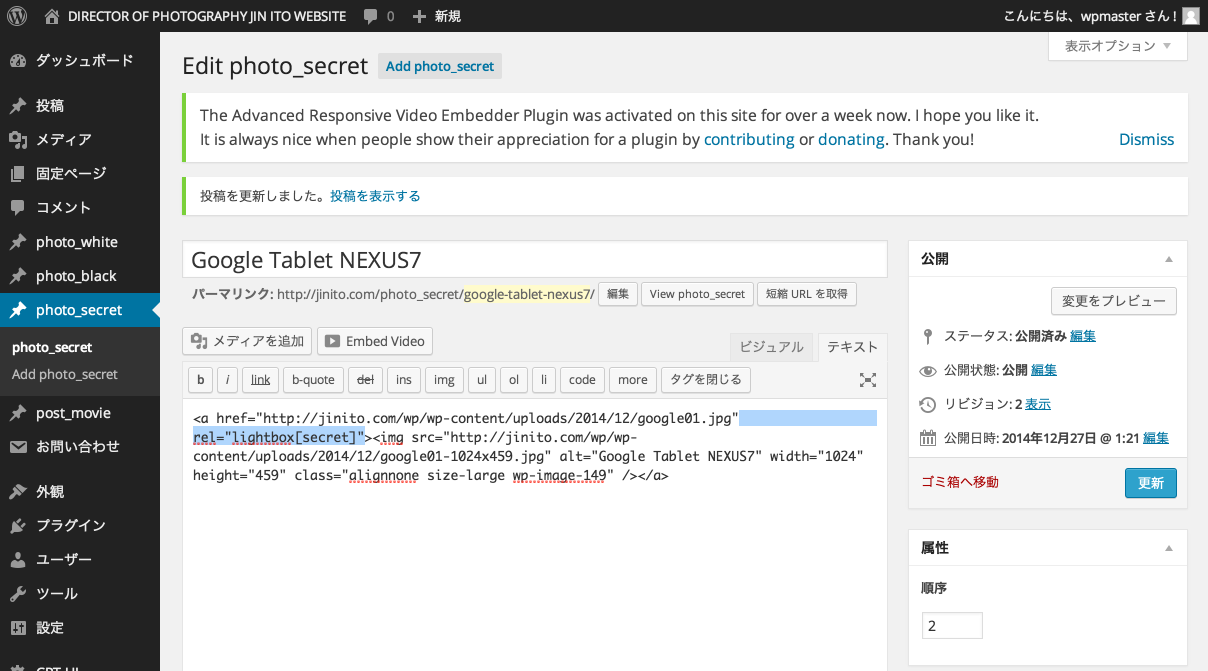This screenshot has height=671, width=1208.
Task: Open post_movie sidebar menu
Action: (x=80, y=413)
